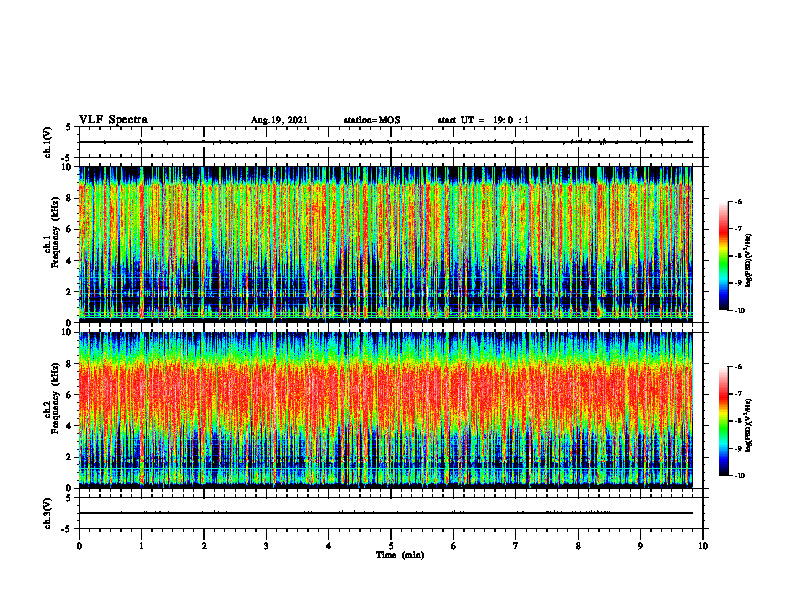Click time axis tick label '6'
Image resolution: width=792 pixels, height=612 pixels.
(454, 546)
